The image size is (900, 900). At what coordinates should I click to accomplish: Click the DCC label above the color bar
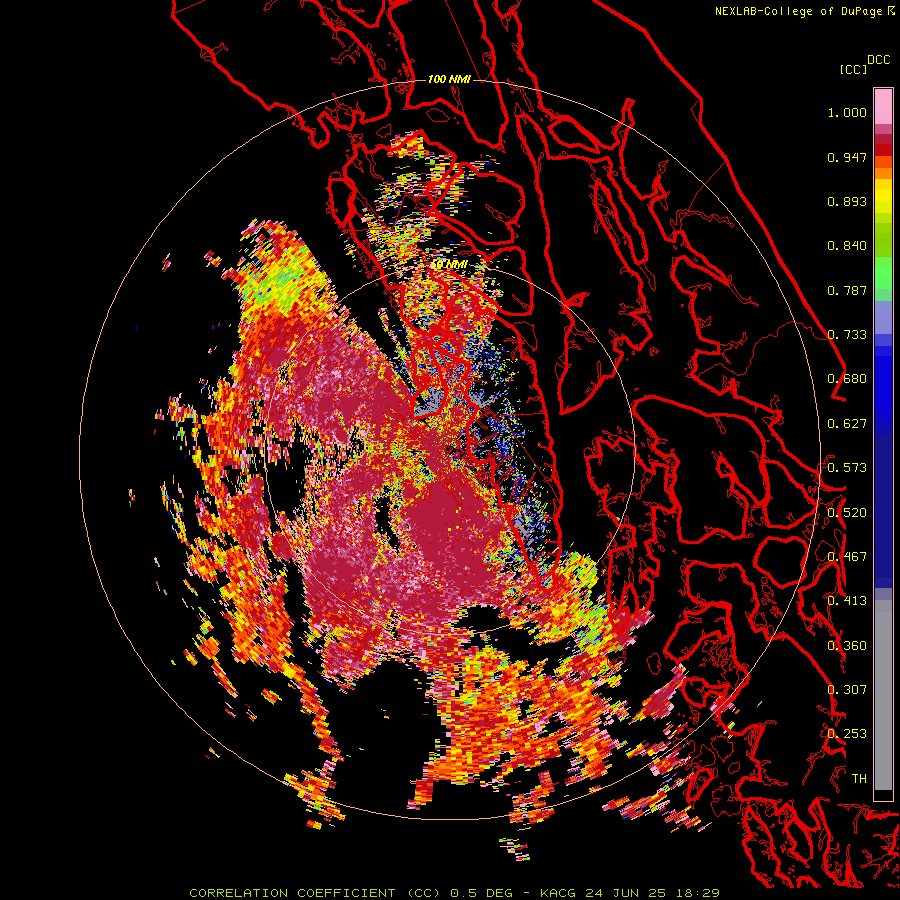point(878,60)
